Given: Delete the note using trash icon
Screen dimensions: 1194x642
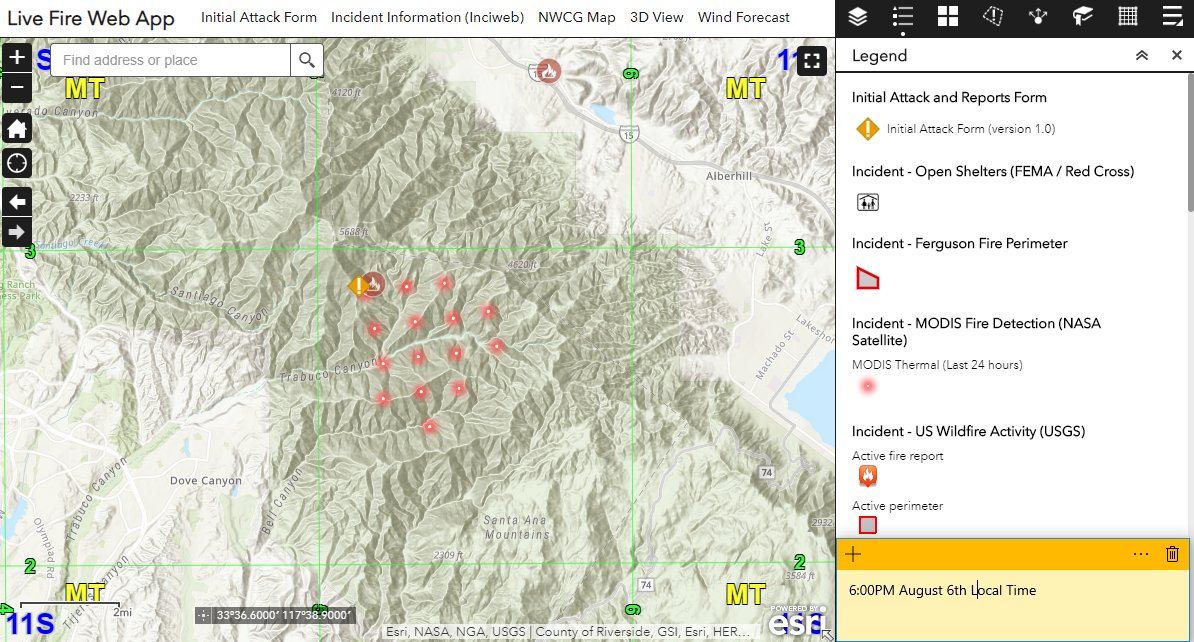Looking at the screenshot, I should coord(1171,553).
